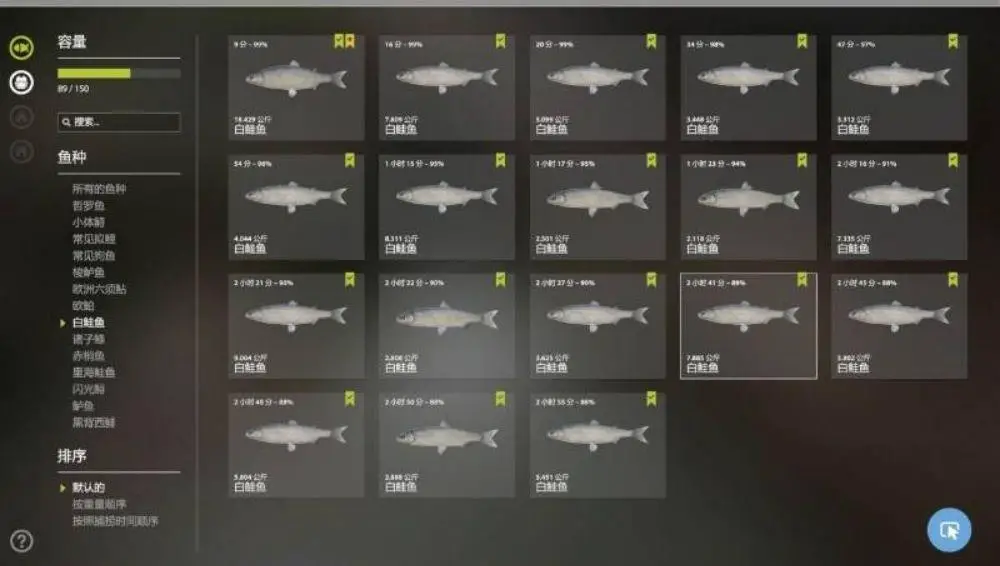Click the magnifier icon in the search field
Screen dimensions: 1000x566
(x=66, y=122)
